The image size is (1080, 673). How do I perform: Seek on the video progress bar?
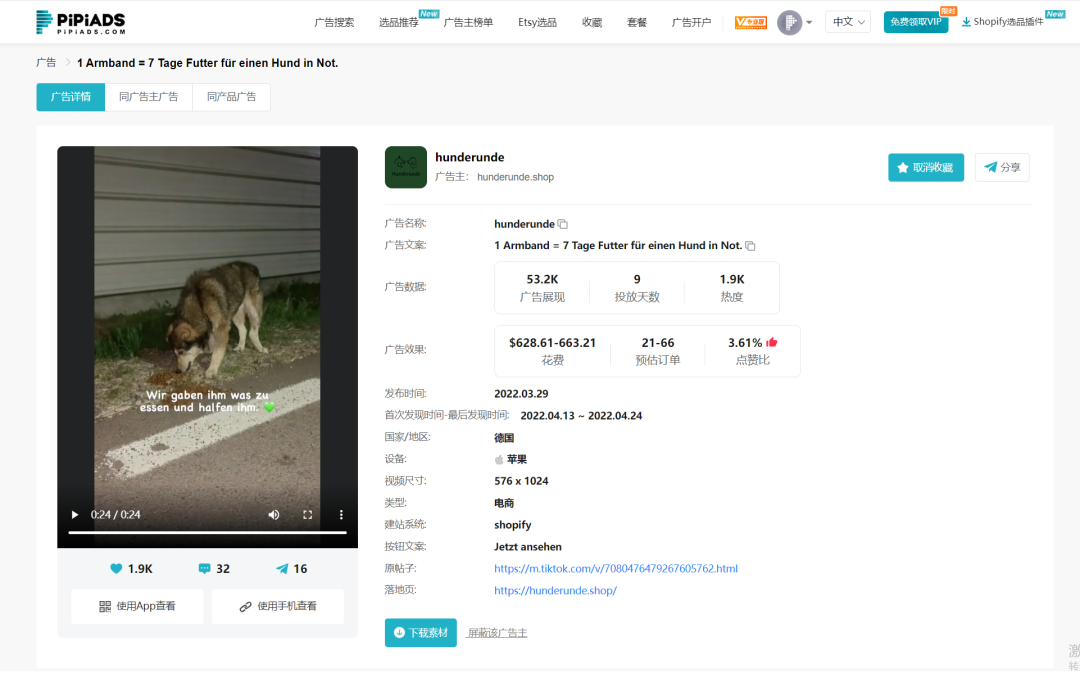[x=207, y=532]
